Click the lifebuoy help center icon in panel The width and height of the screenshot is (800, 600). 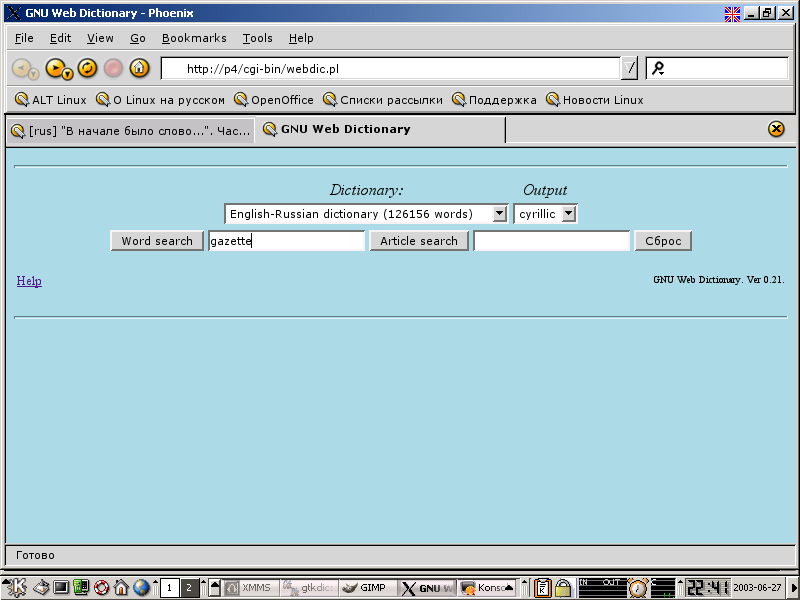(101, 588)
